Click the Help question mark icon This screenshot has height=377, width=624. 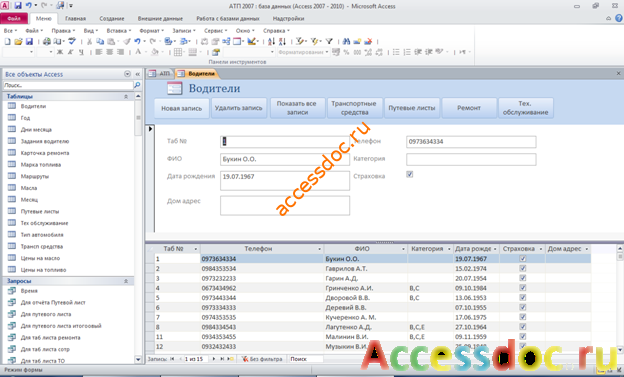619,18
